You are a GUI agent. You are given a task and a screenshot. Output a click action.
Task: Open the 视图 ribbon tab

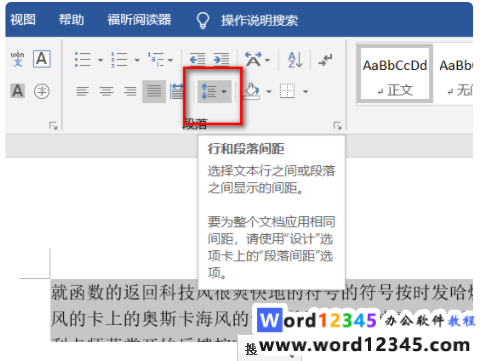23,20
